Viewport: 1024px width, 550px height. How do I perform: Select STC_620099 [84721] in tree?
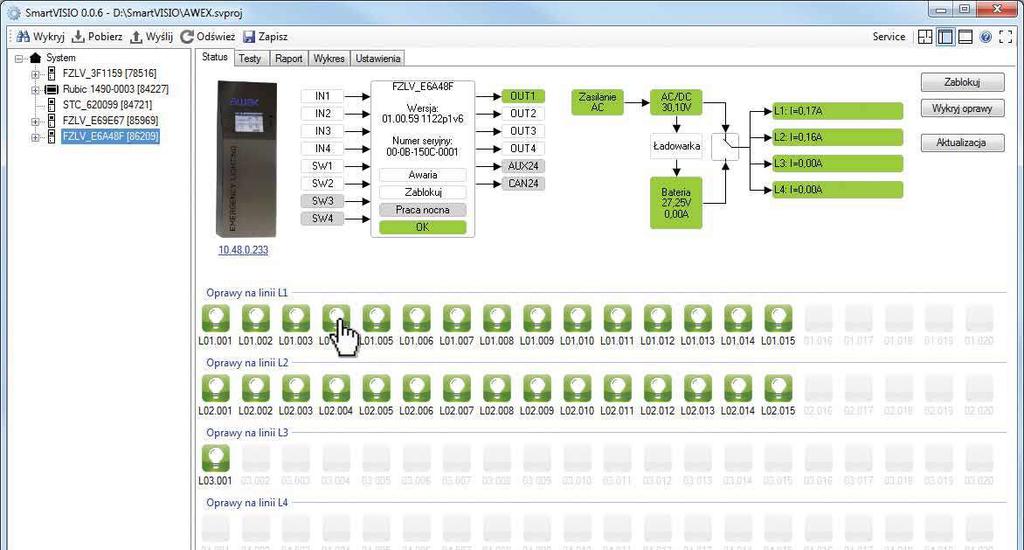[x=107, y=105]
